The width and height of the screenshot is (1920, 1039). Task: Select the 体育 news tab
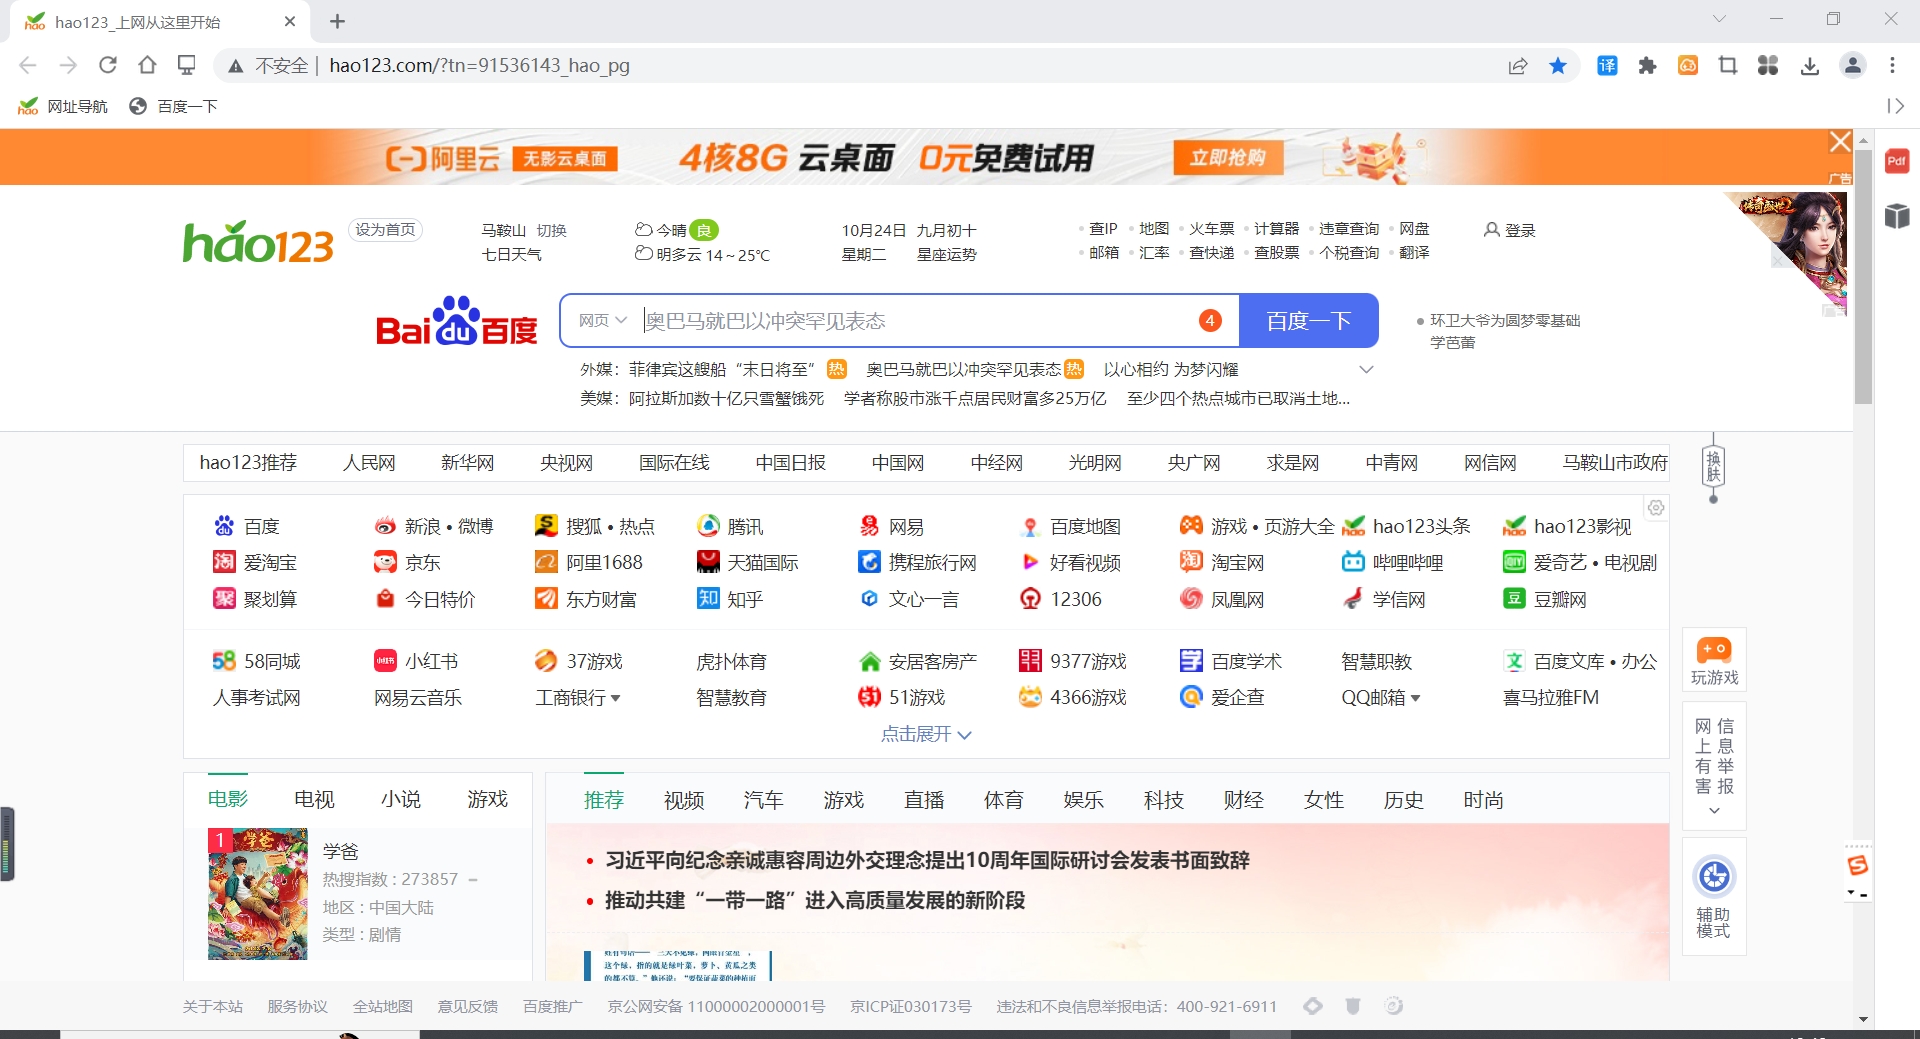coord(1004,800)
